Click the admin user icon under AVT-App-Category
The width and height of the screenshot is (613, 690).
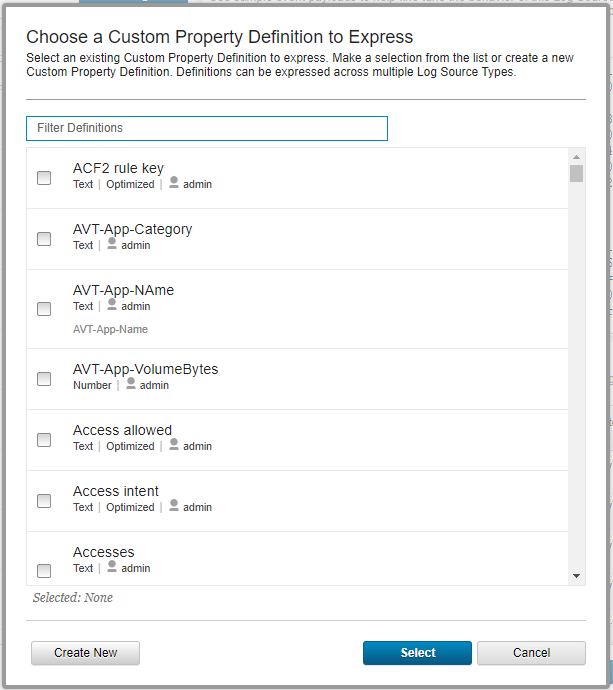tap(112, 244)
